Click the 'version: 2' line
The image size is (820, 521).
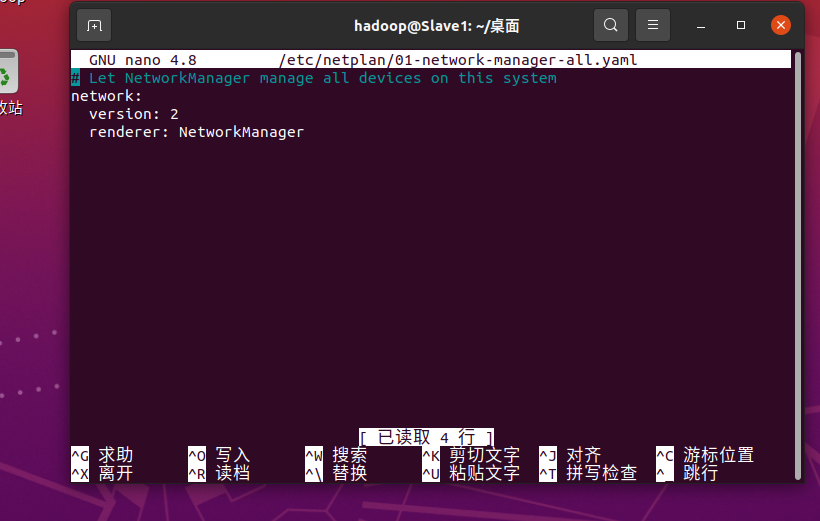(x=133, y=114)
